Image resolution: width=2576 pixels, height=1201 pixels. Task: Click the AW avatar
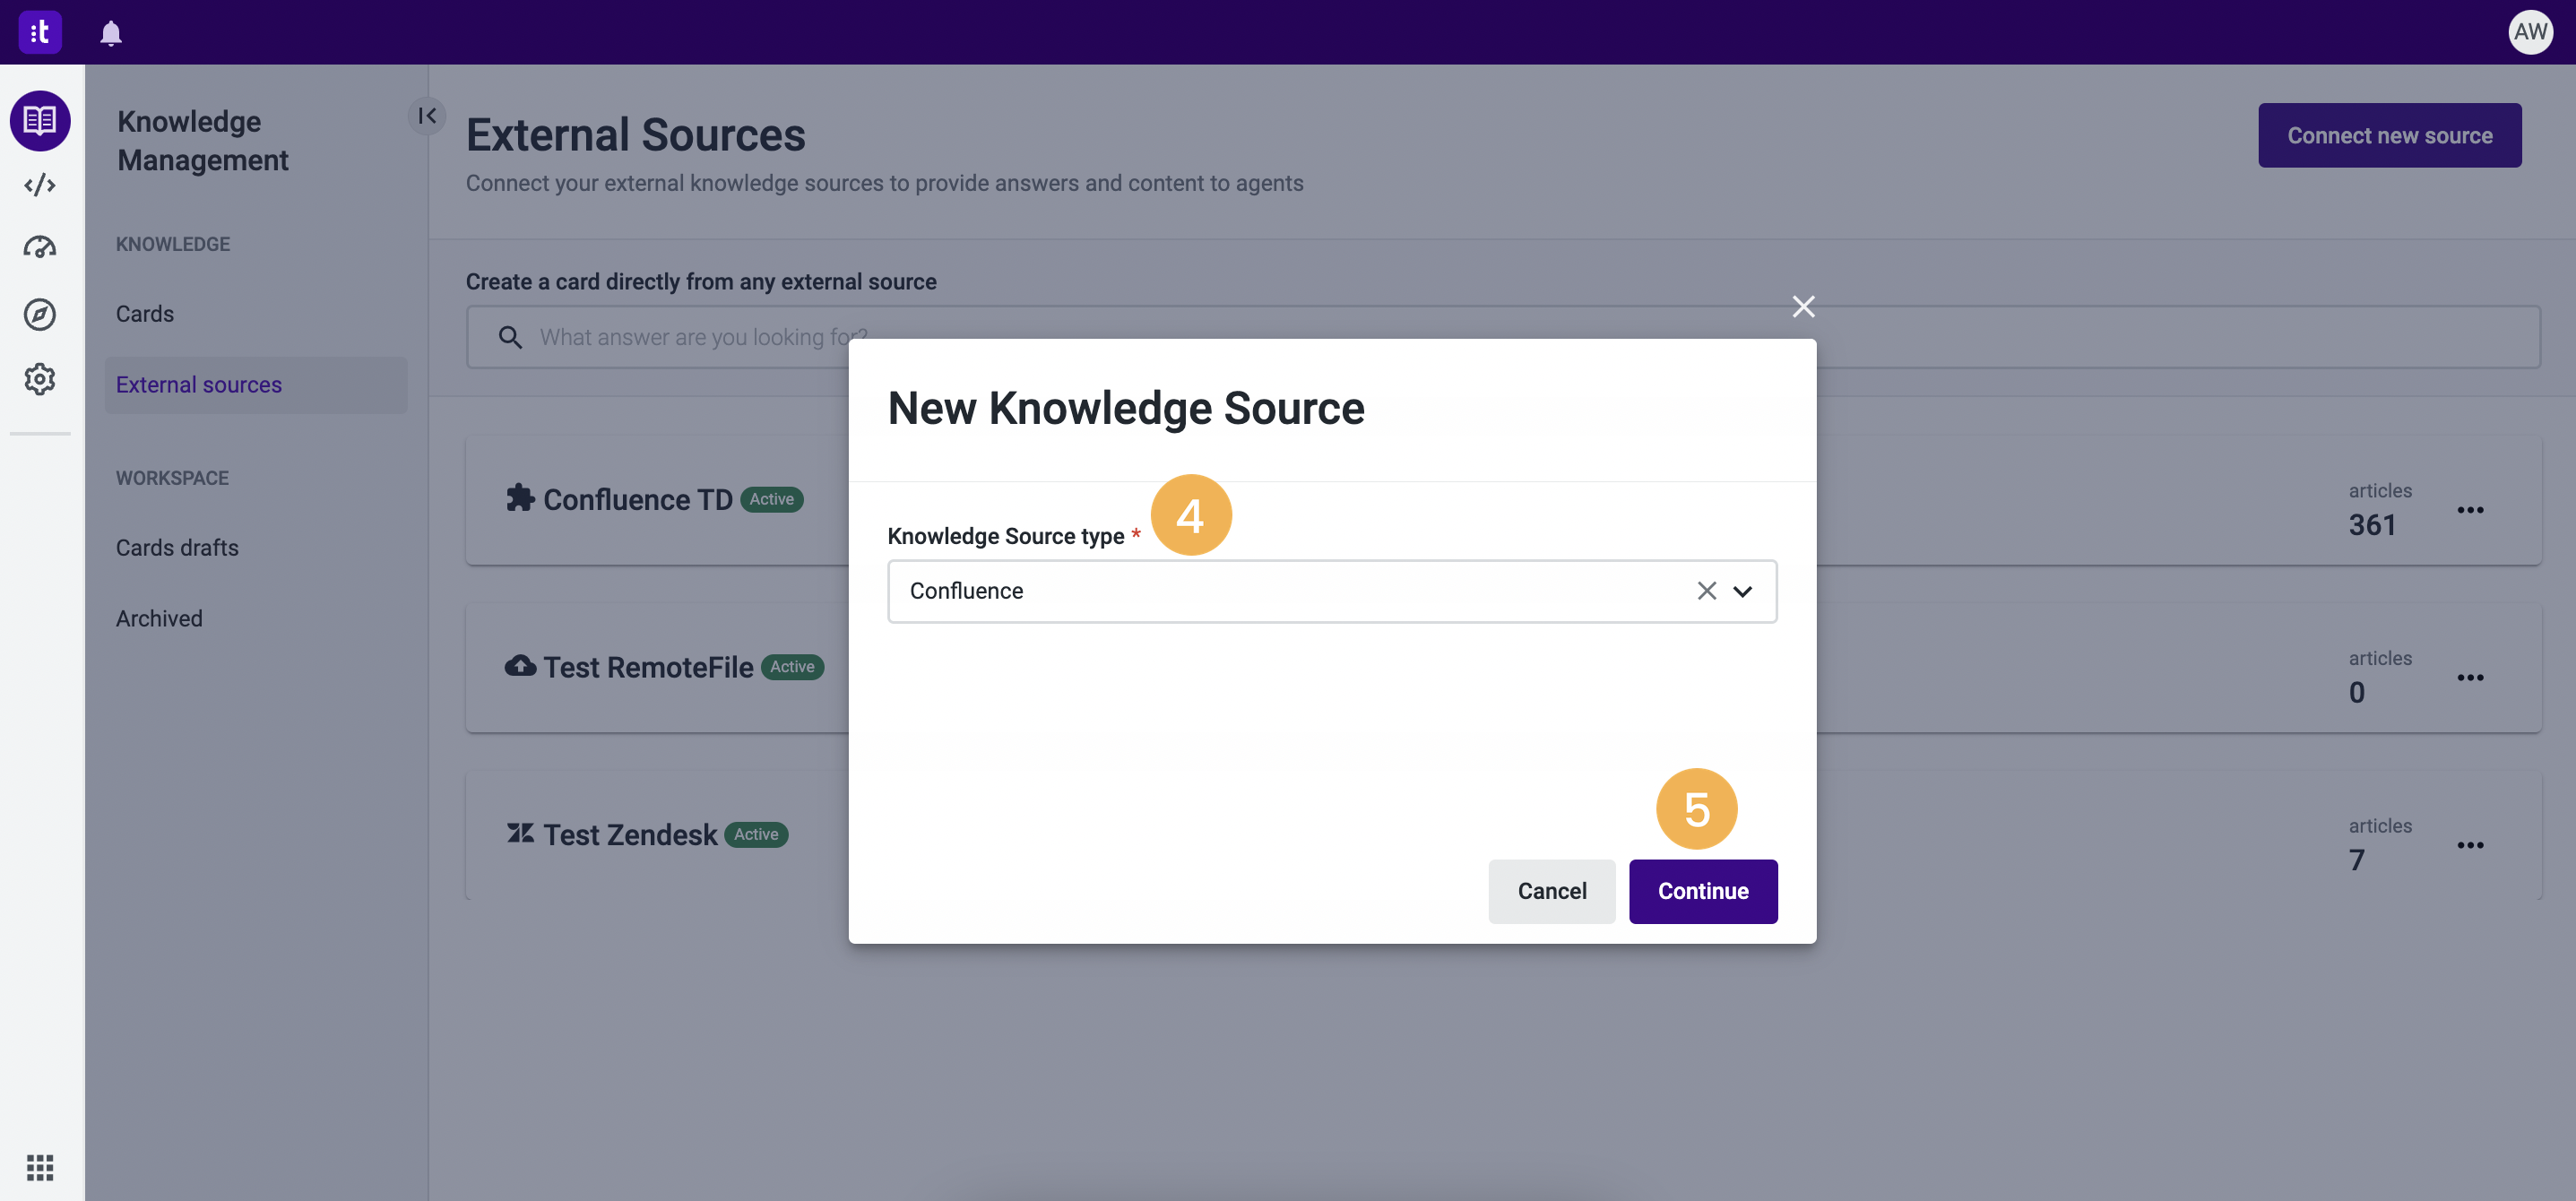click(2531, 31)
